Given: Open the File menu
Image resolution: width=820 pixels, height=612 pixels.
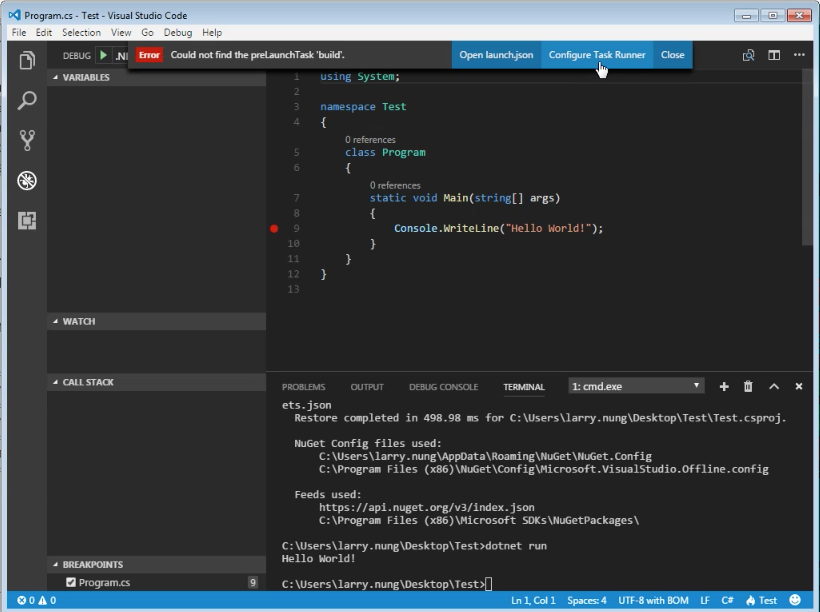Looking at the screenshot, I should (x=19, y=32).
